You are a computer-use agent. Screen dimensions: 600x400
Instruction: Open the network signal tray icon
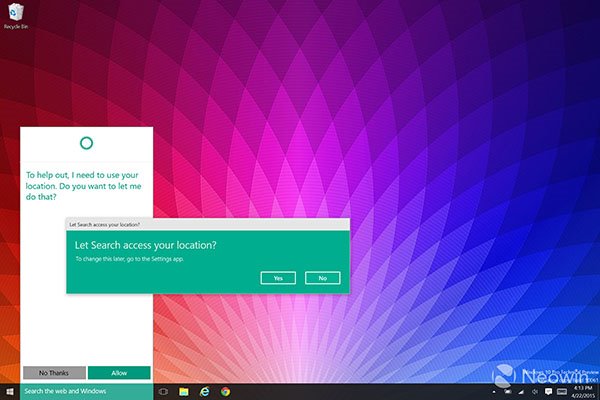[x=521, y=392]
